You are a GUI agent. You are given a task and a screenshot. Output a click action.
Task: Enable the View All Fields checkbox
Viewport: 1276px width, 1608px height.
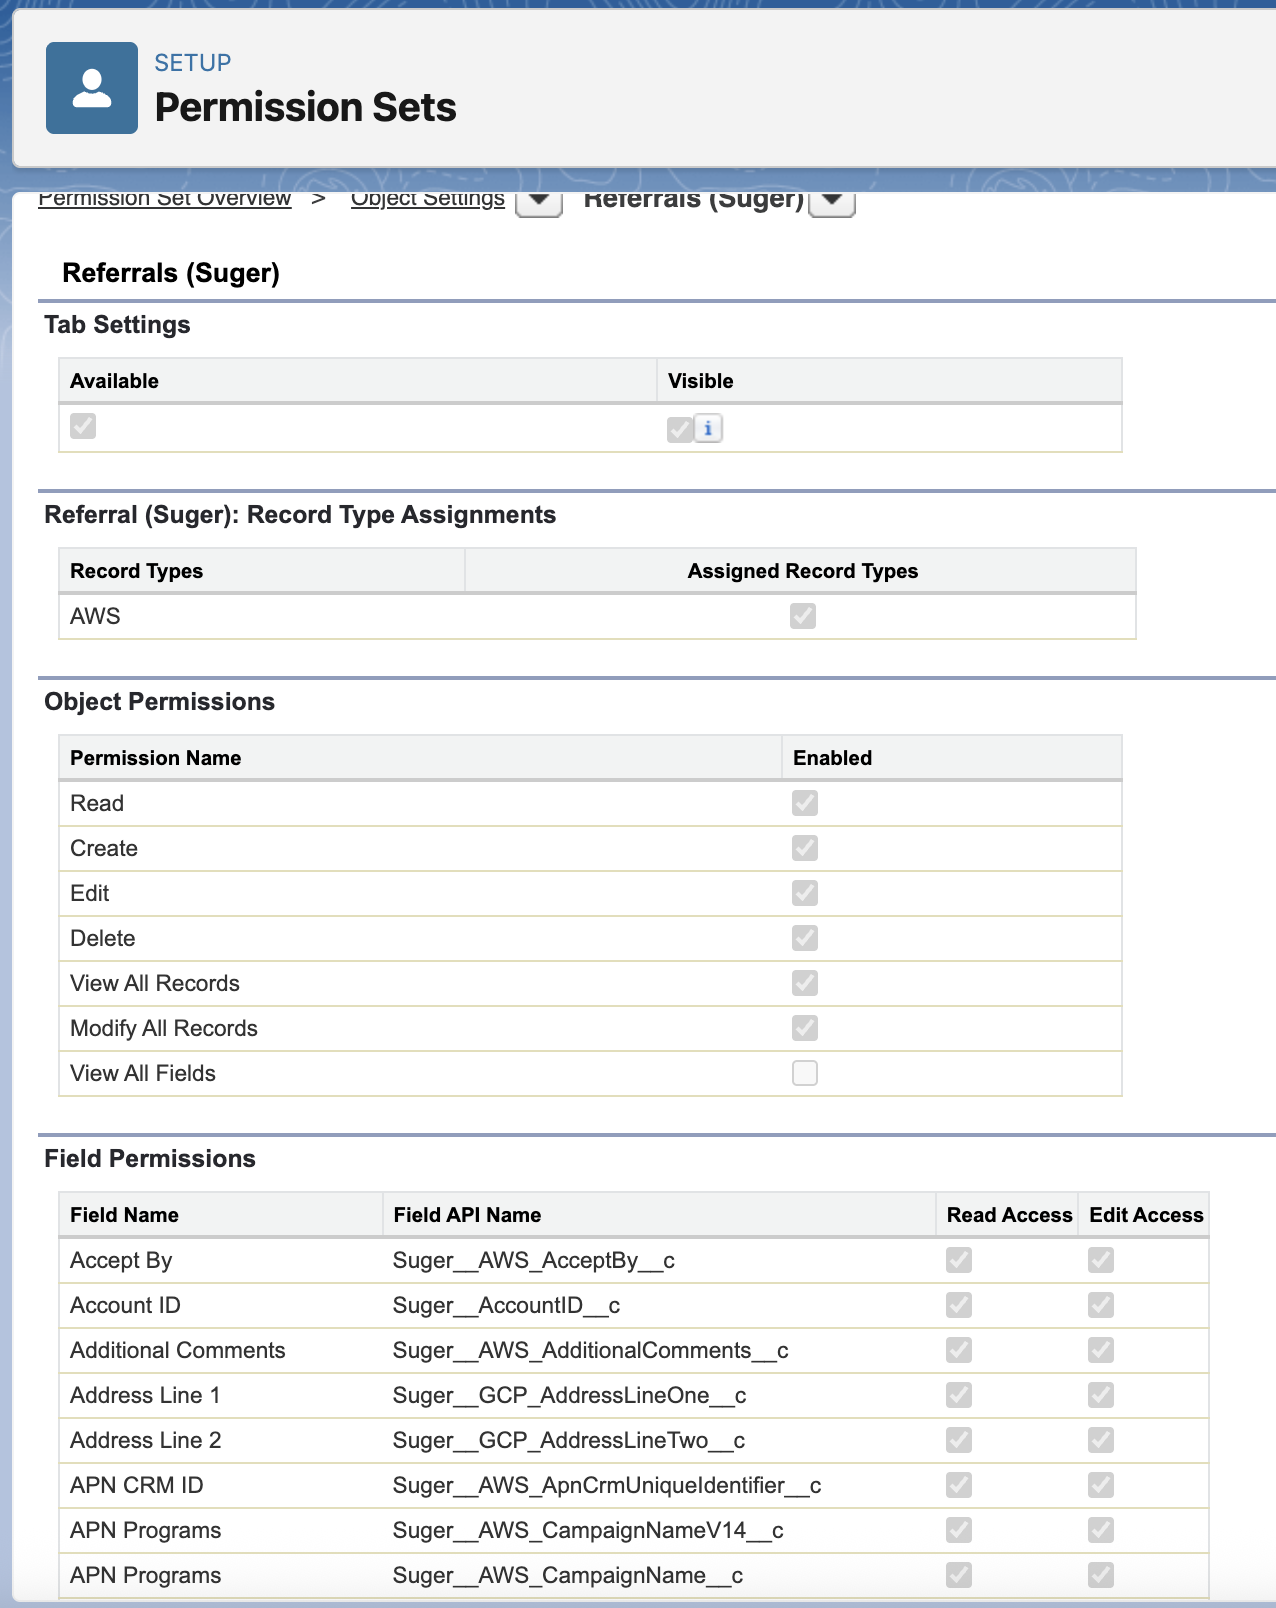click(805, 1073)
